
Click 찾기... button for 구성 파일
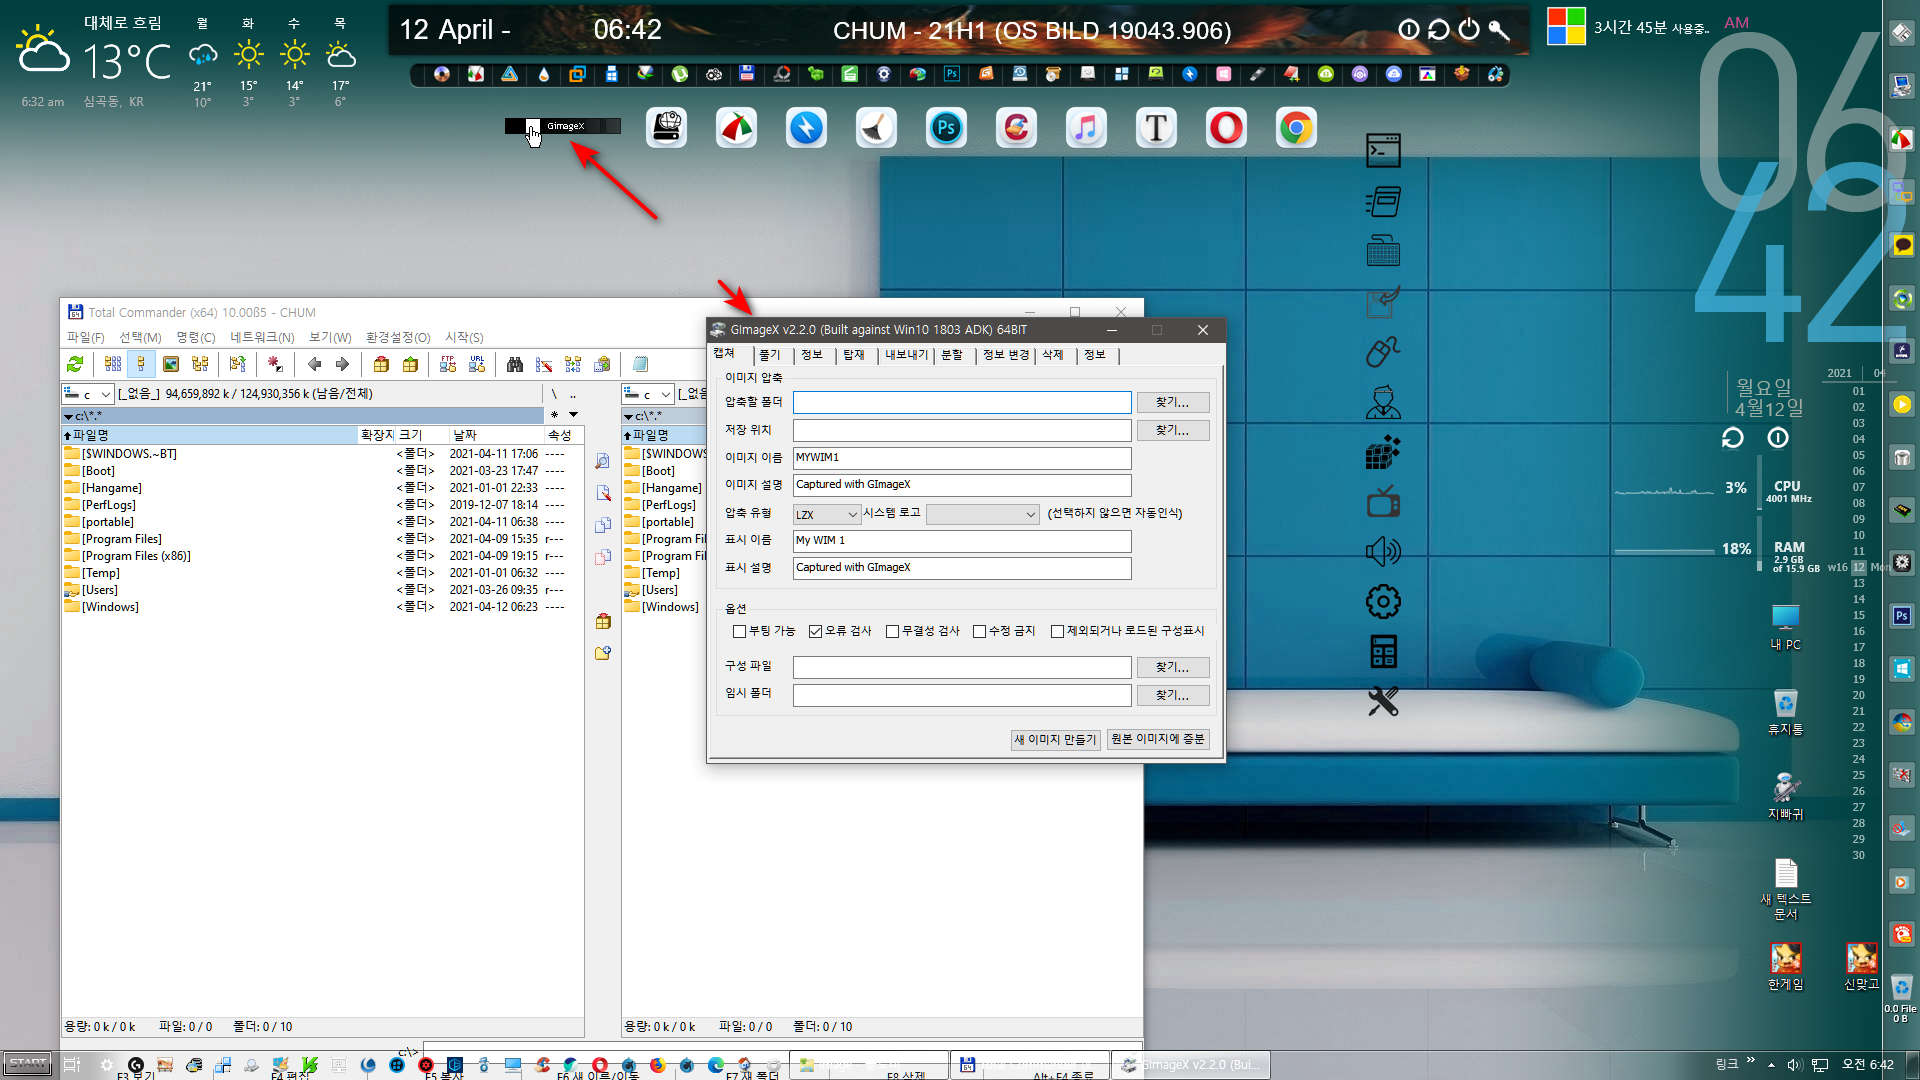click(x=1172, y=667)
